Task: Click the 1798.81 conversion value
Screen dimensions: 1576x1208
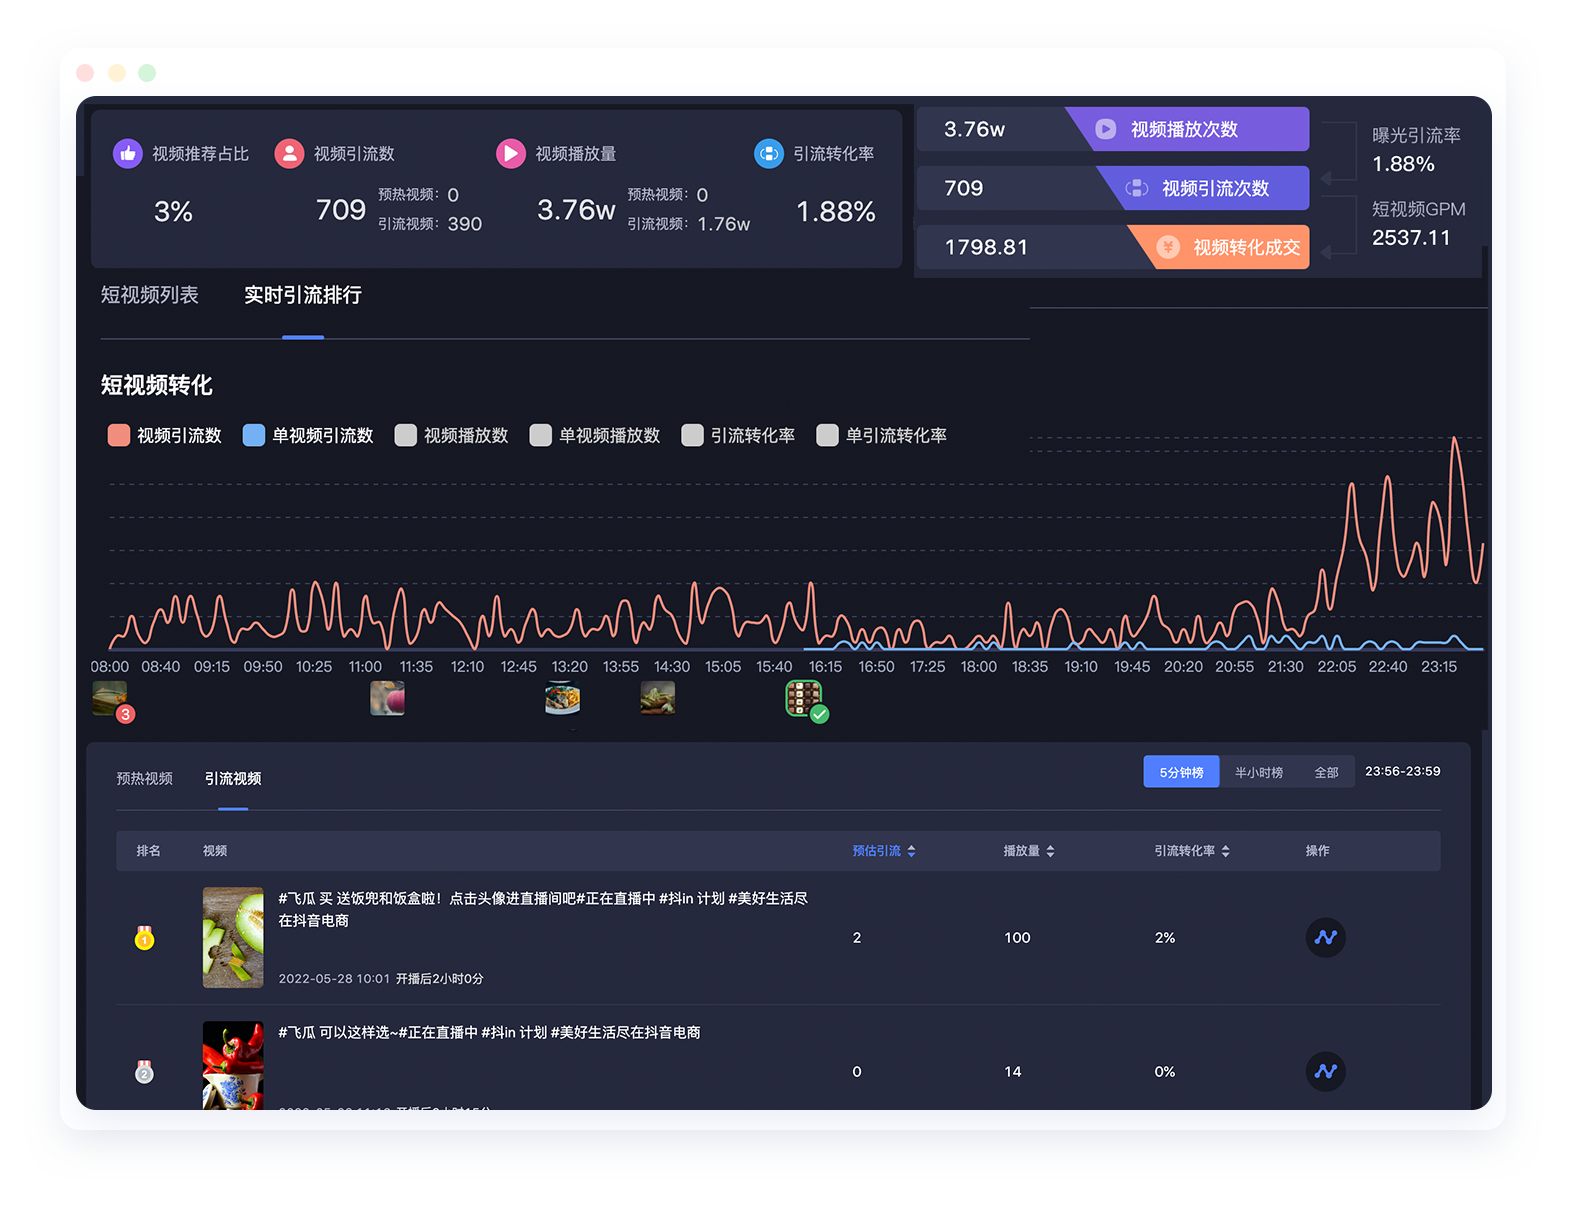Action: [986, 247]
